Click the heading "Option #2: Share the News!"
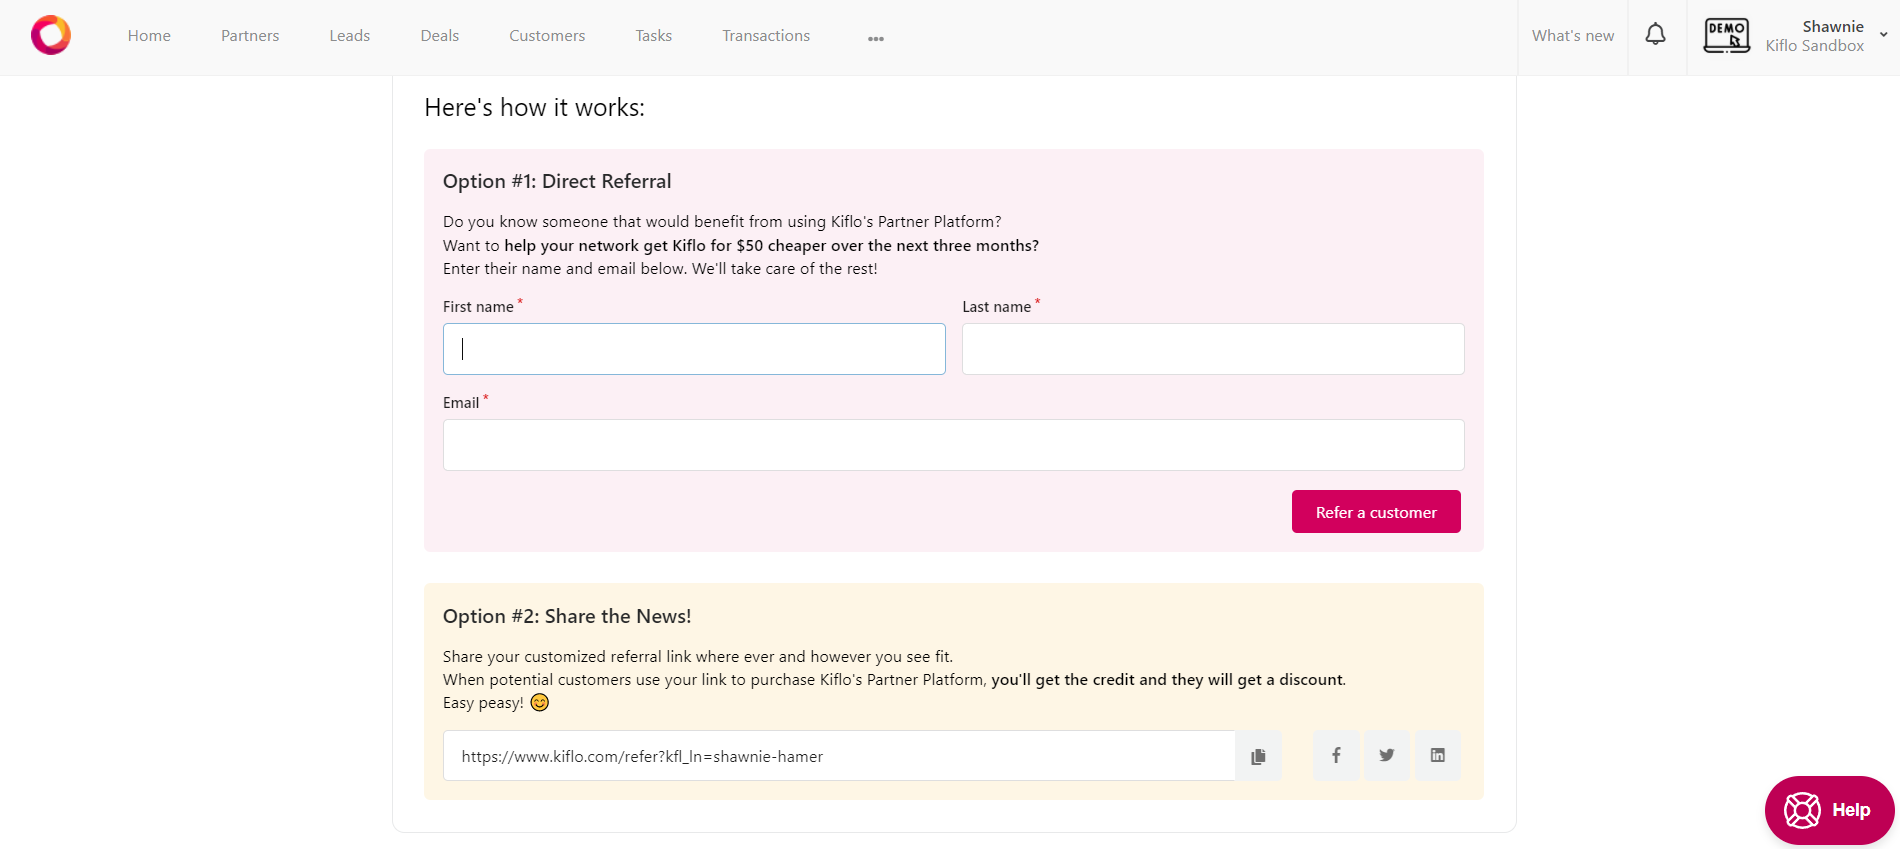Viewport: 1900px width, 849px height. click(x=567, y=616)
